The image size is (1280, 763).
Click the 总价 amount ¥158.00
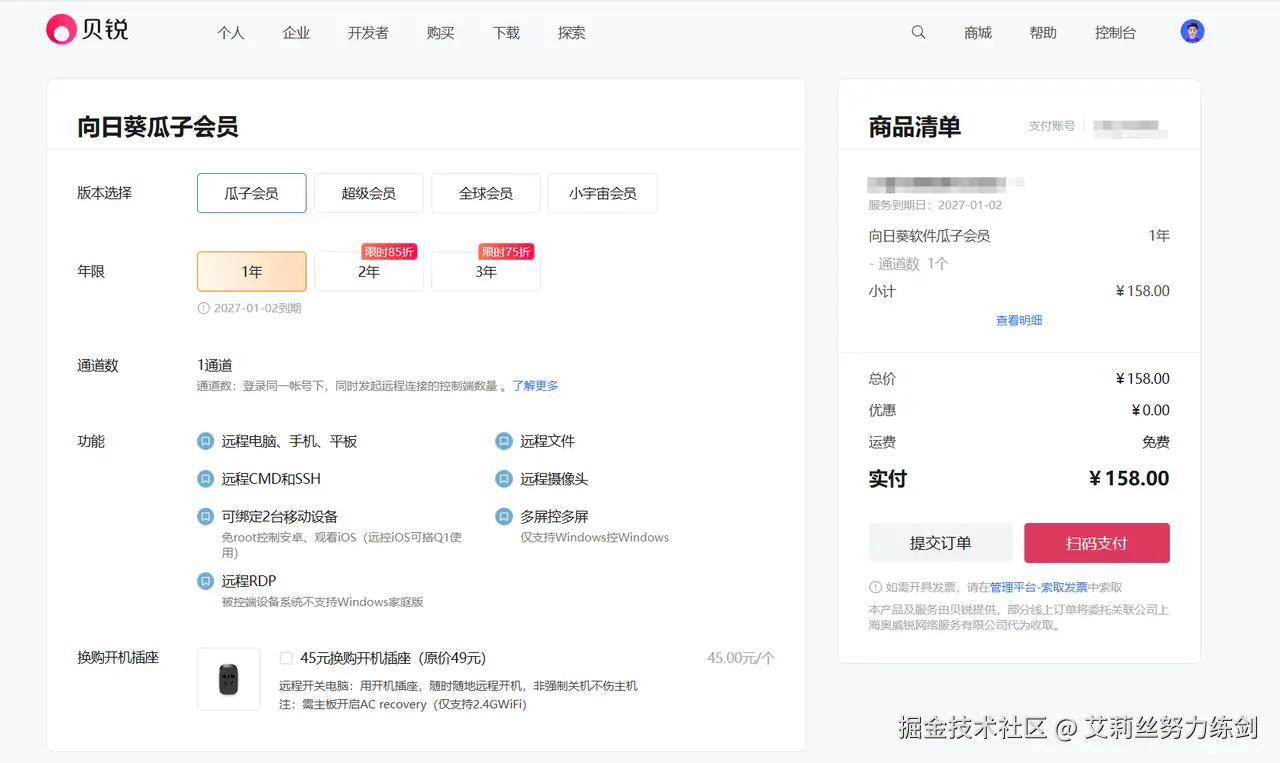point(1142,379)
